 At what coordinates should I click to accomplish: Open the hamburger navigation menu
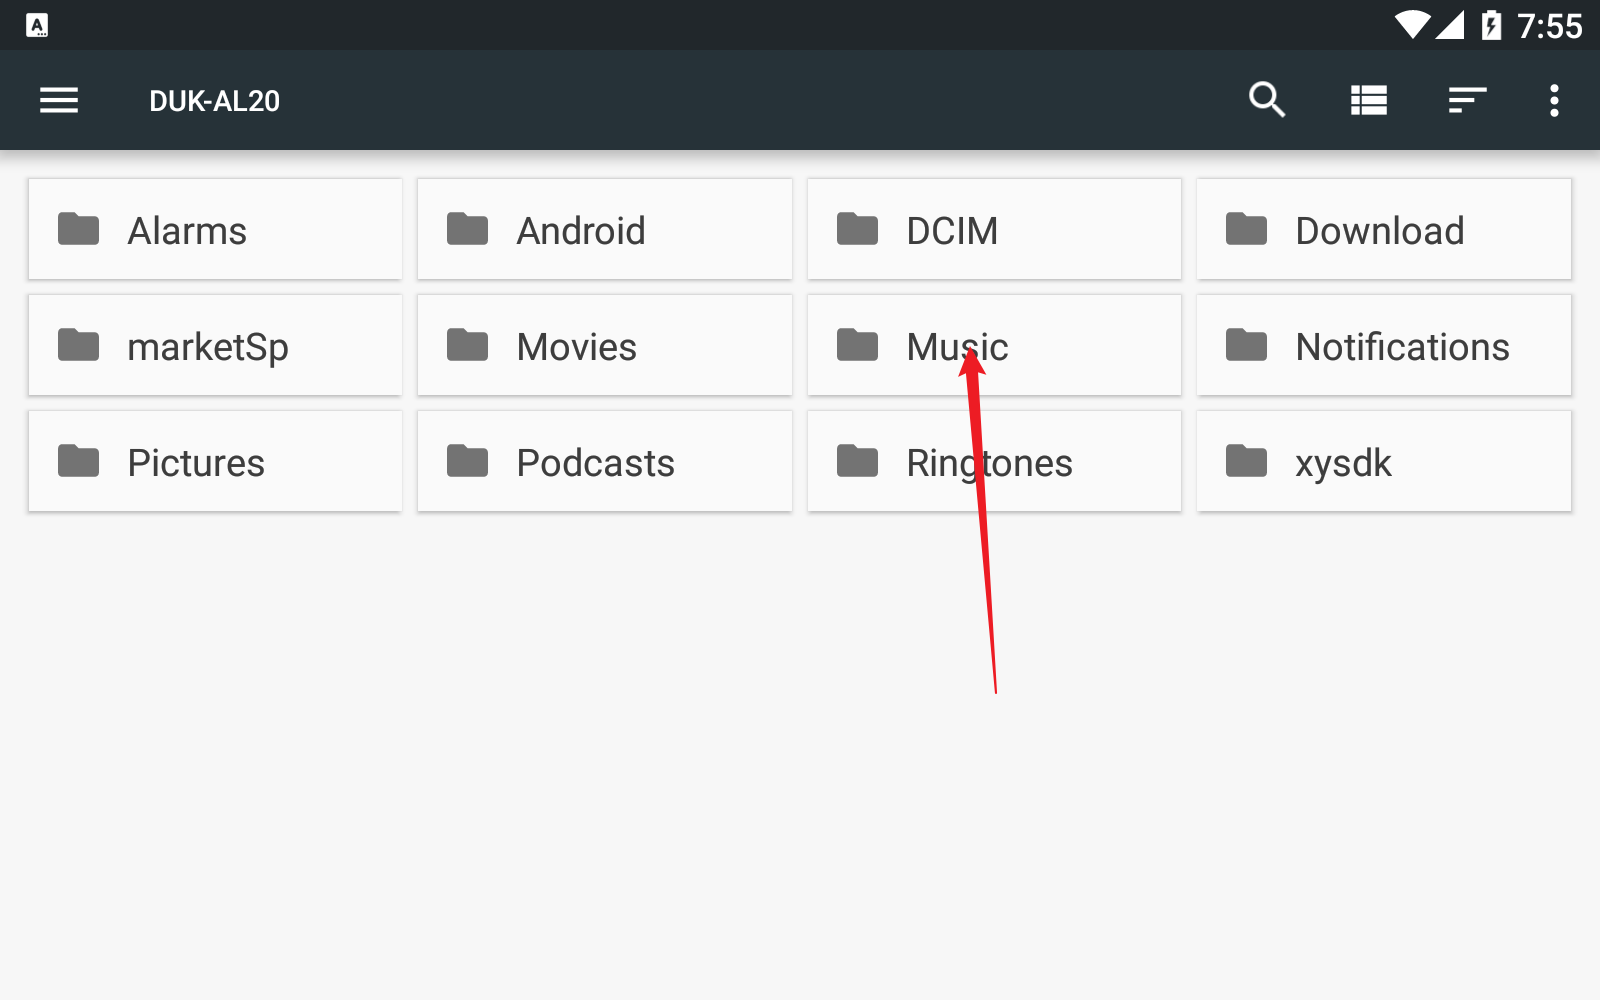point(59,100)
